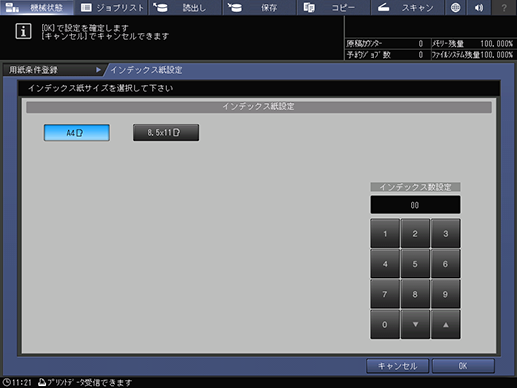This screenshot has width=517, height=388.
Task: Click the インデックス数設定 label
Action: (415, 187)
